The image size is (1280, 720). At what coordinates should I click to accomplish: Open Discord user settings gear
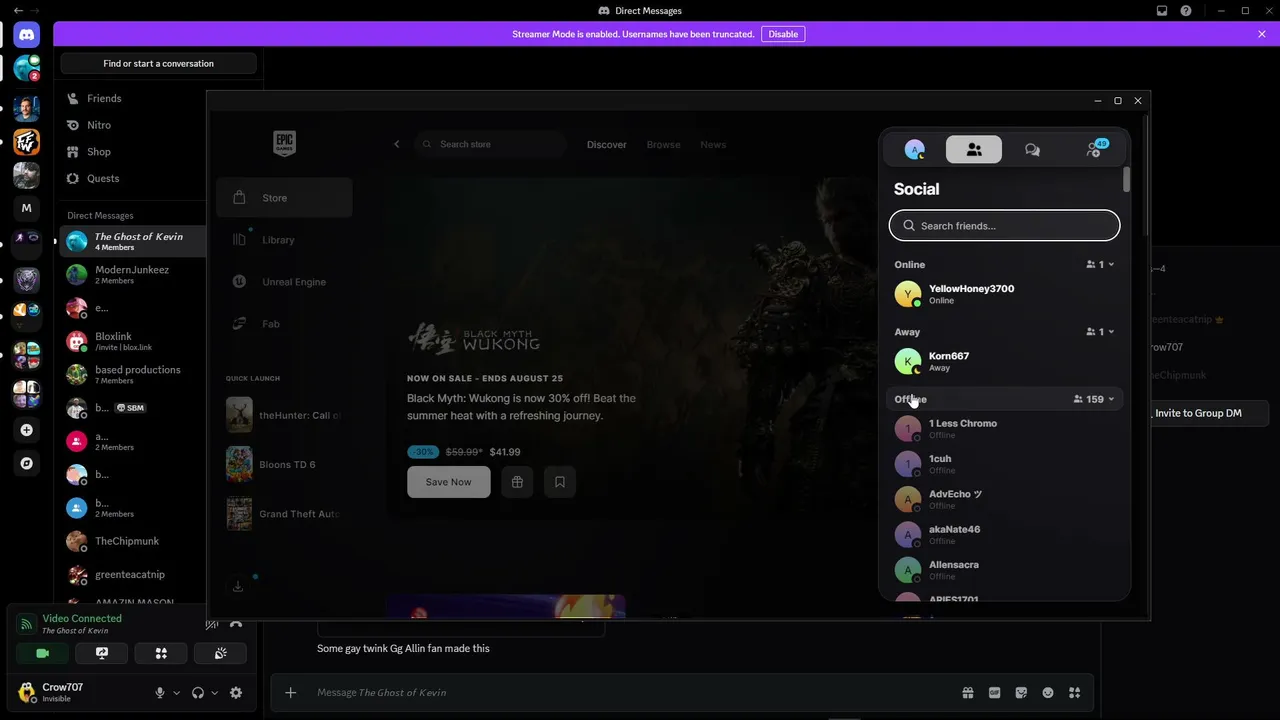click(236, 693)
